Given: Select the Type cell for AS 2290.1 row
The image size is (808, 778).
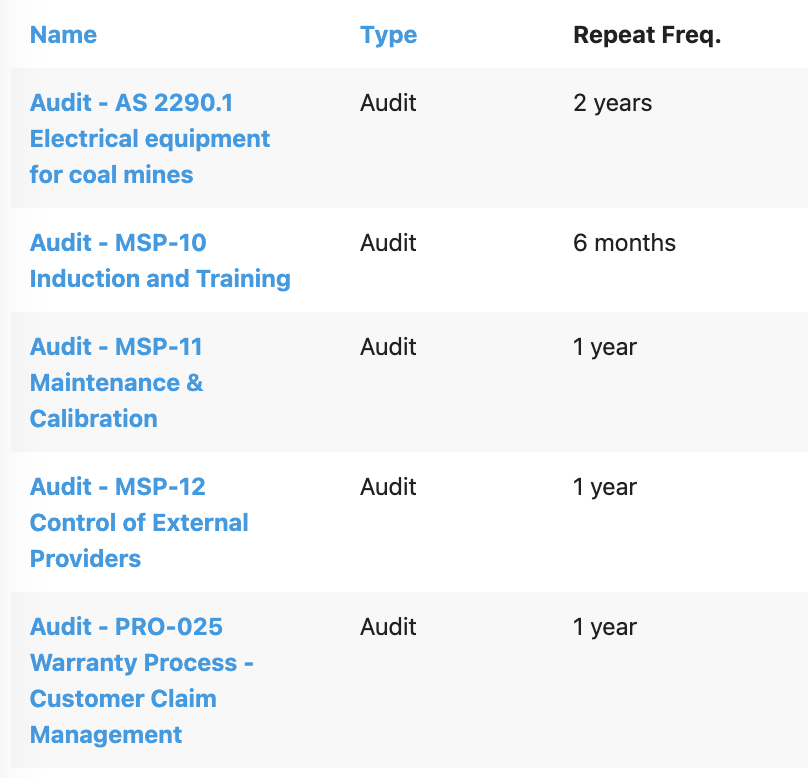Looking at the screenshot, I should pyautogui.click(x=388, y=103).
